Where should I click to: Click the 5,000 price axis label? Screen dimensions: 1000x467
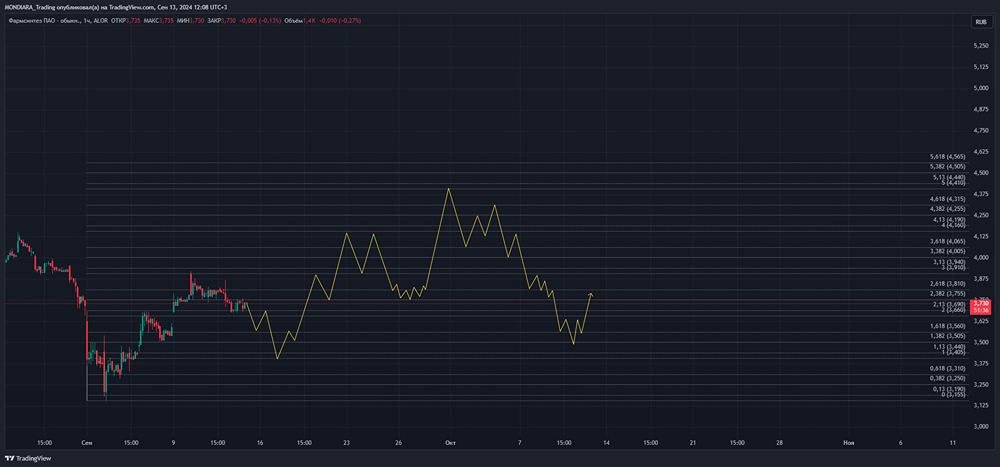click(981, 88)
